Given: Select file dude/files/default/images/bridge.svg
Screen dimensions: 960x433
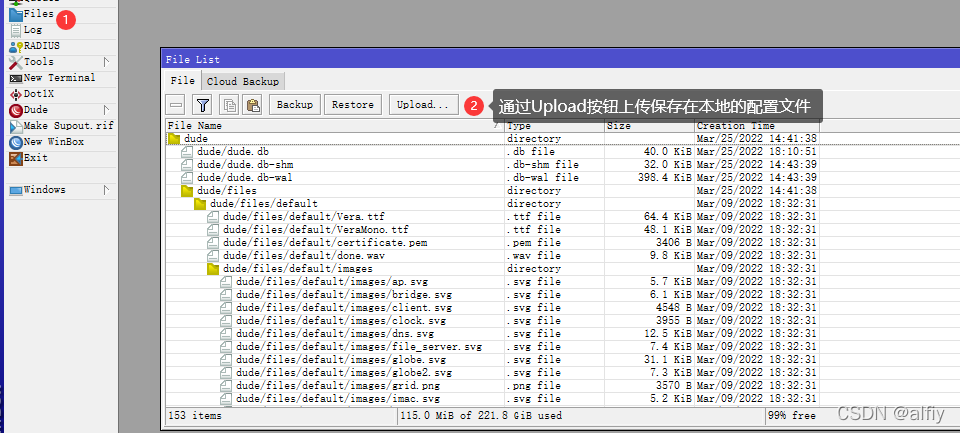Looking at the screenshot, I should (492, 295).
